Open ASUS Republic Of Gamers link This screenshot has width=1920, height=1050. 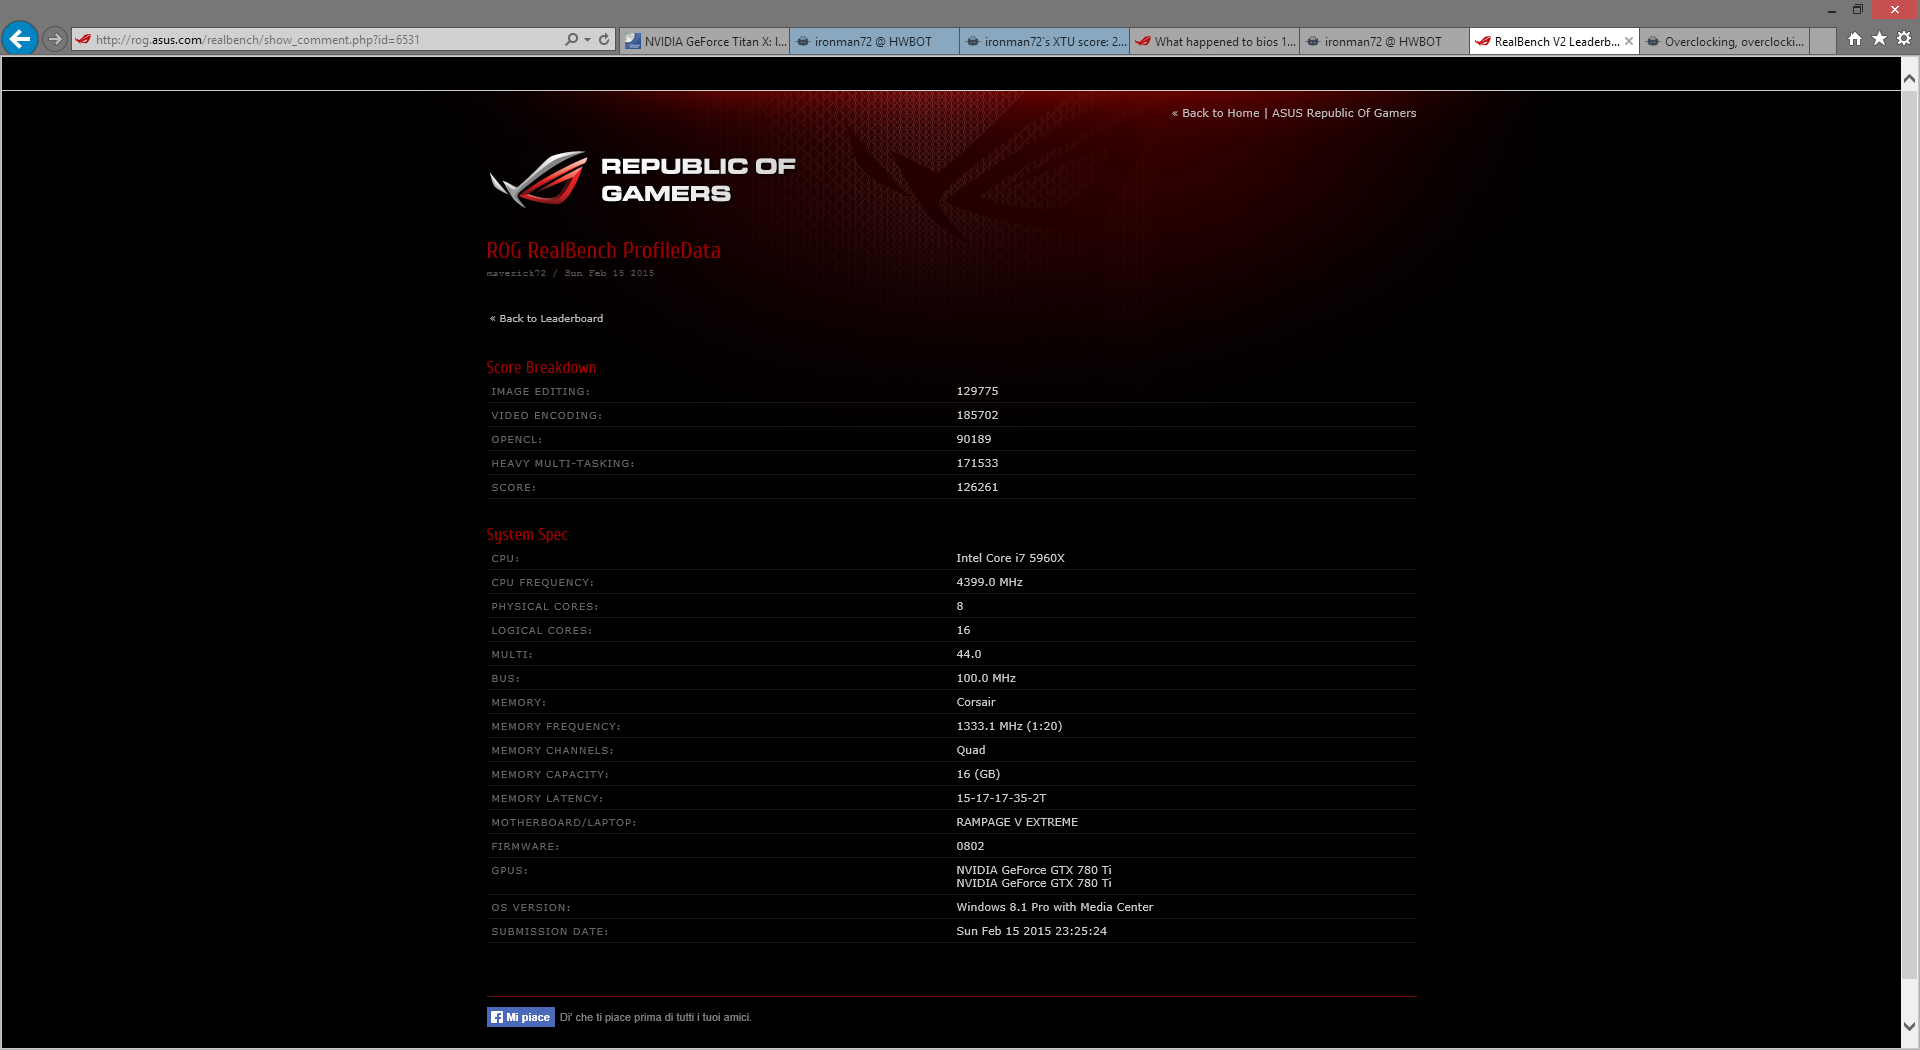tap(1344, 113)
